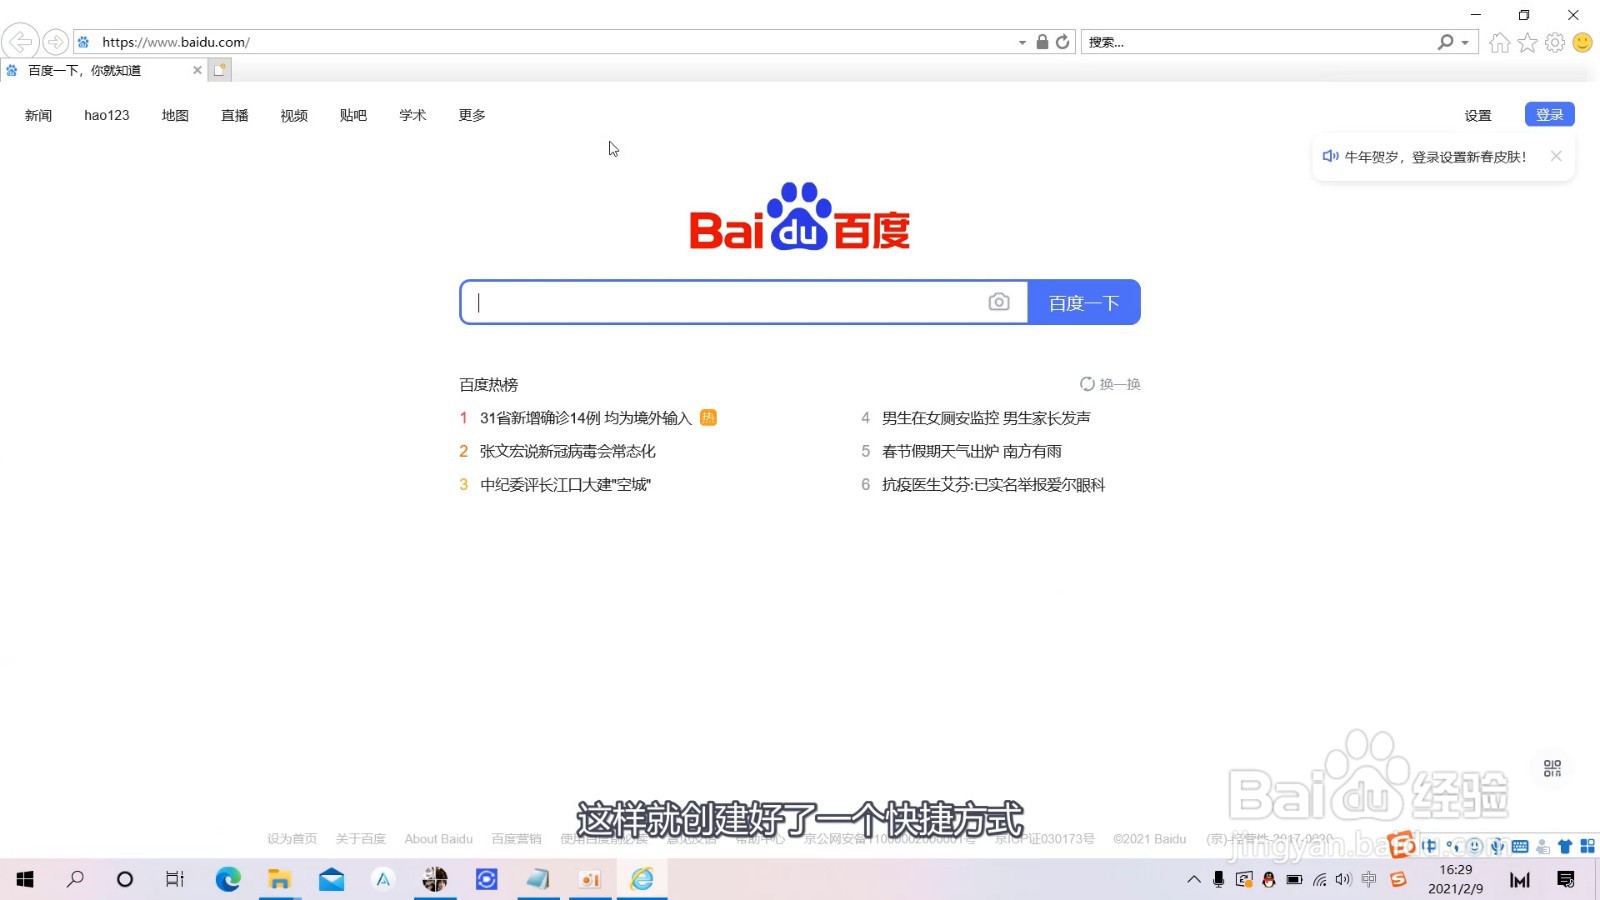This screenshot has height=900, width=1600.
Task: Open the Action Center notifications icon
Action: pyautogui.click(x=1566, y=879)
